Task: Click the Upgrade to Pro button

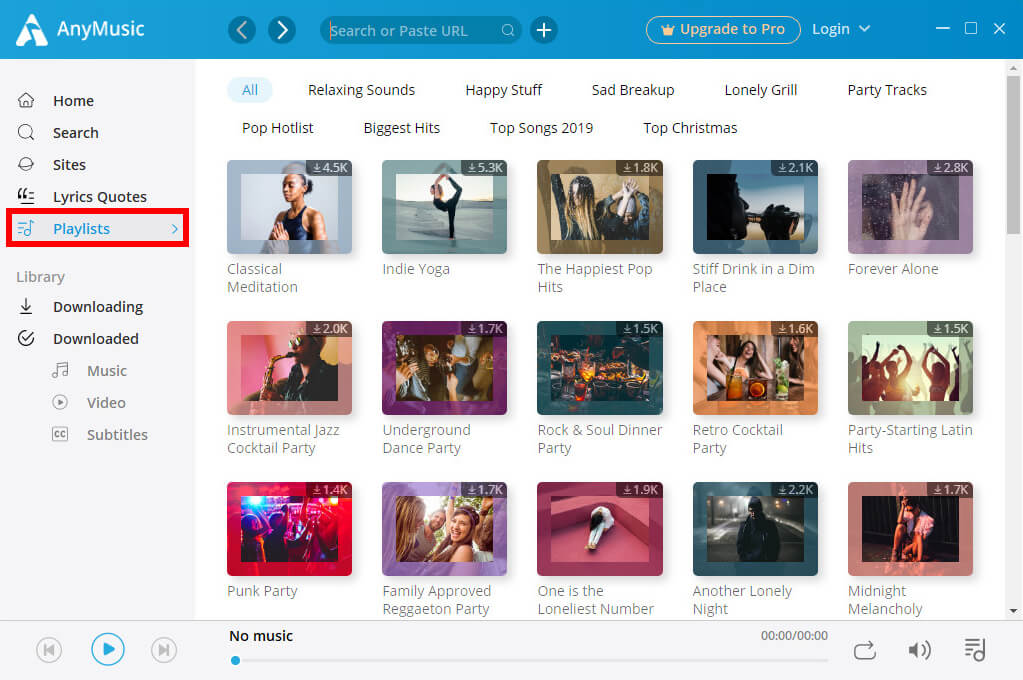Action: coord(723,29)
